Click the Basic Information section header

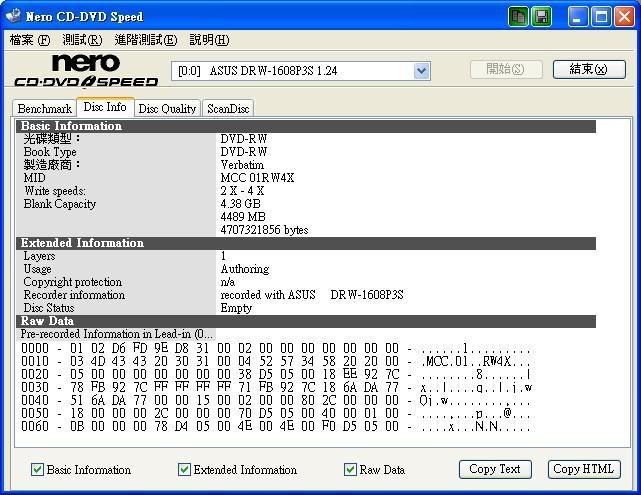(x=306, y=126)
